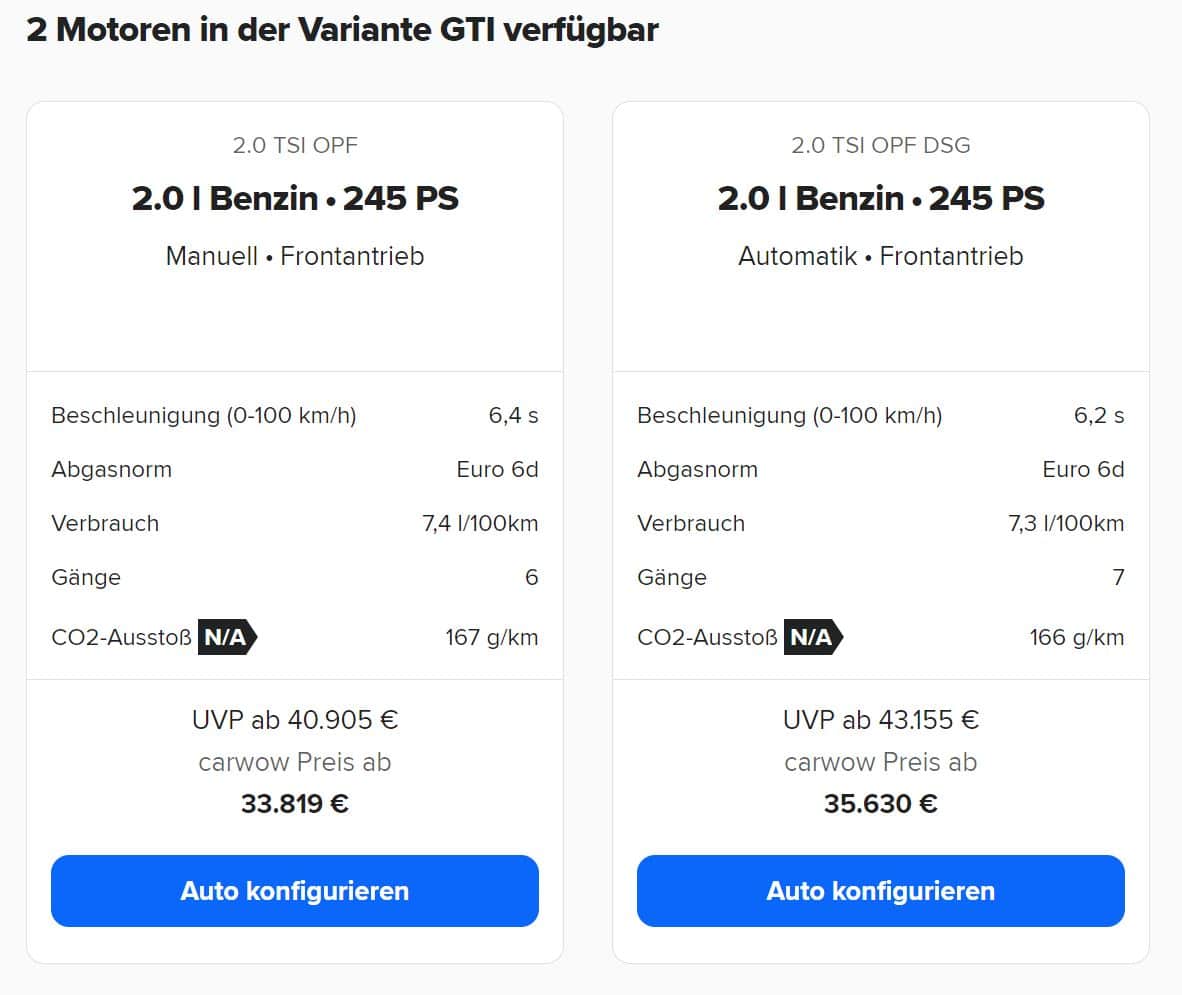
Task: Click the 6,2 s acceleration value
Action: [1099, 415]
